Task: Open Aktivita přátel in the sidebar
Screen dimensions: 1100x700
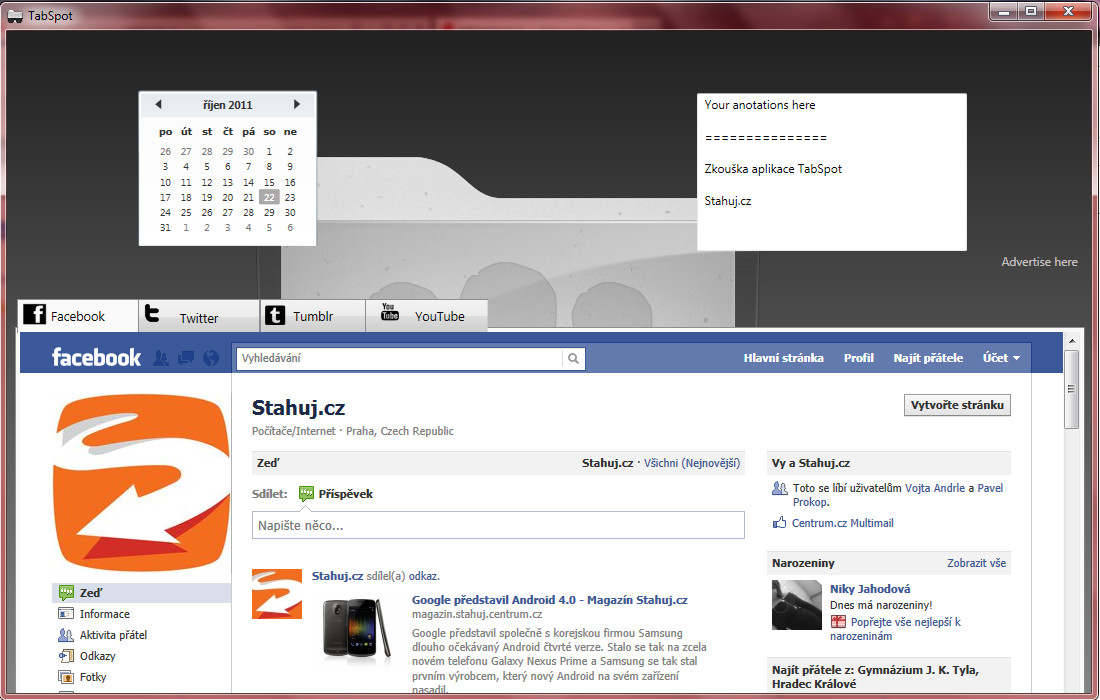Action: tap(113, 635)
